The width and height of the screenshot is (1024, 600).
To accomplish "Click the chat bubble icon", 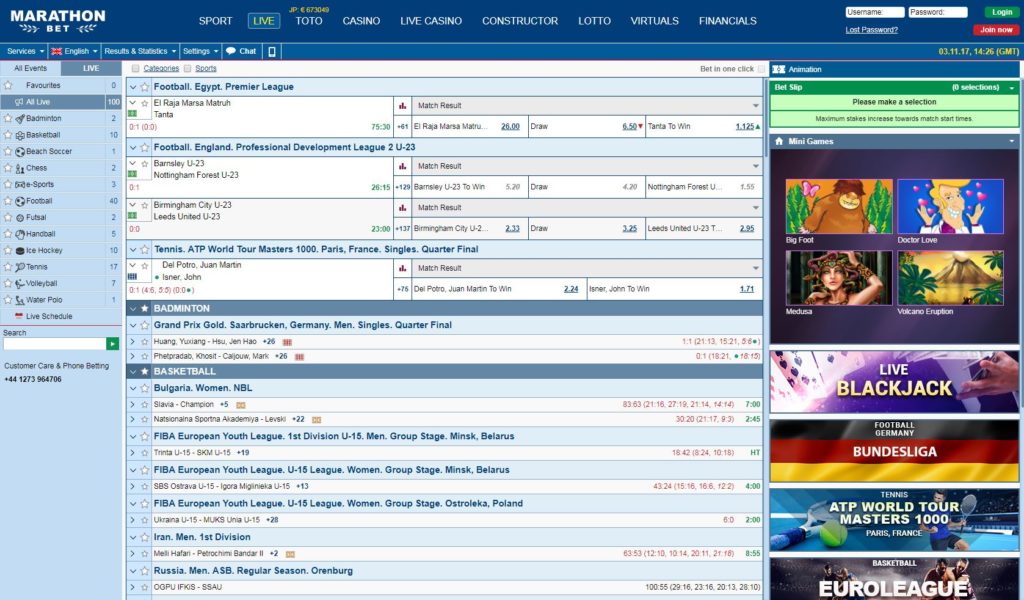I will 231,51.
